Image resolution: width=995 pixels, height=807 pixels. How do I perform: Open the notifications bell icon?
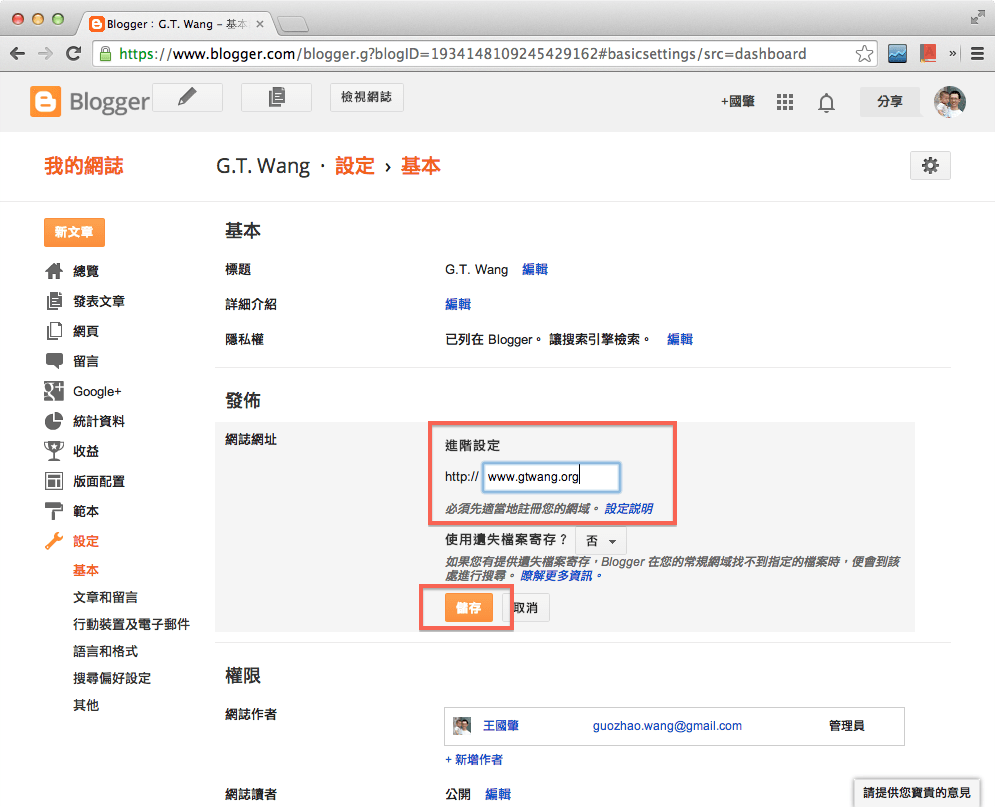pos(826,101)
